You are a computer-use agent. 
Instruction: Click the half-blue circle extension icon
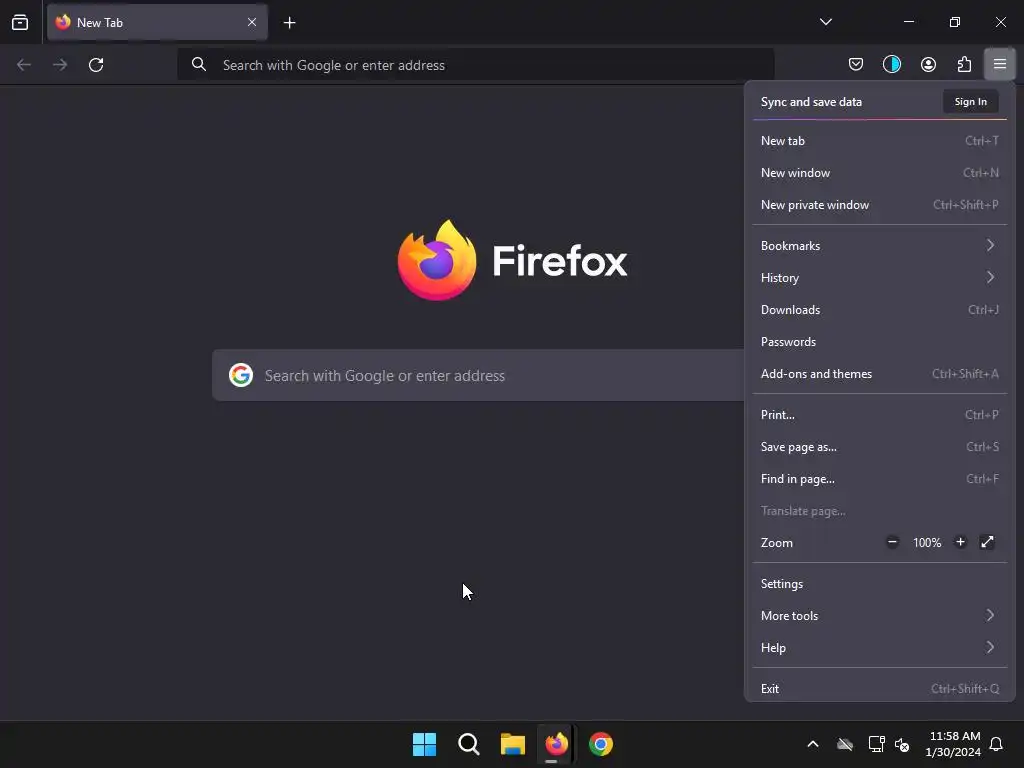tap(891, 64)
